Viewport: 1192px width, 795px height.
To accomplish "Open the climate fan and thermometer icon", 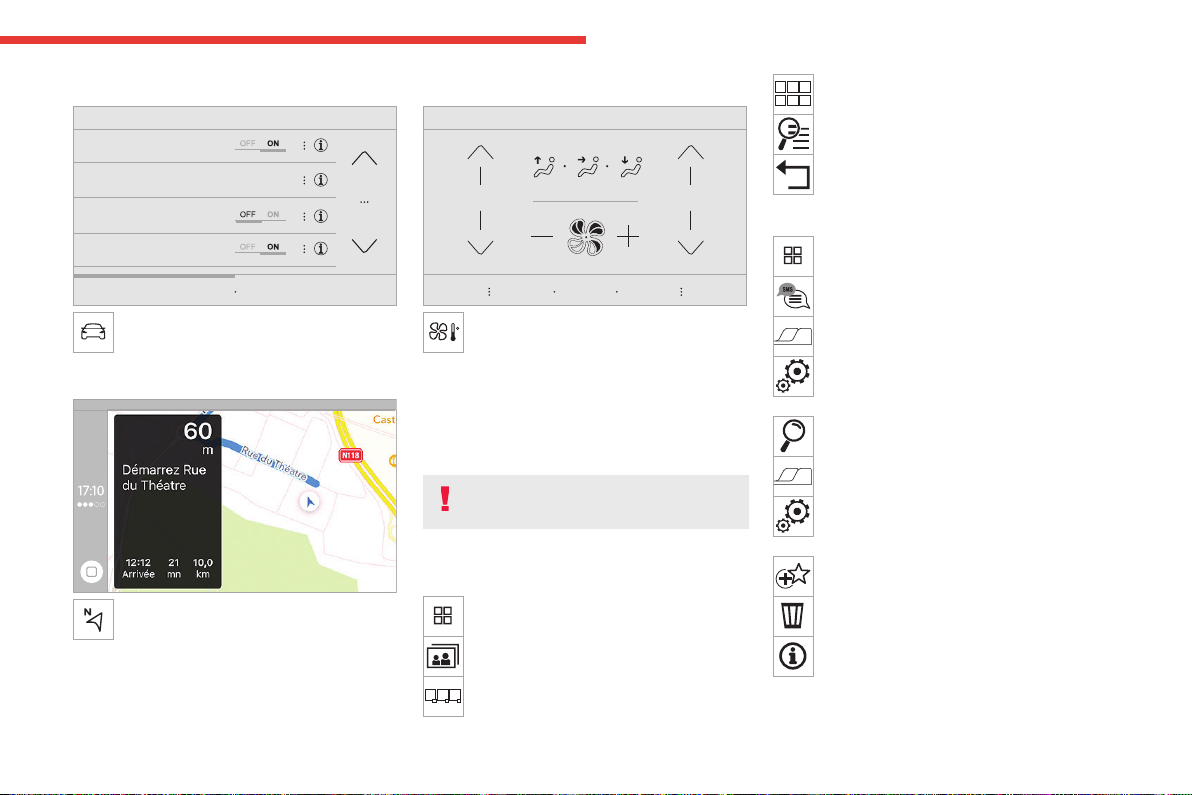I will [x=443, y=332].
